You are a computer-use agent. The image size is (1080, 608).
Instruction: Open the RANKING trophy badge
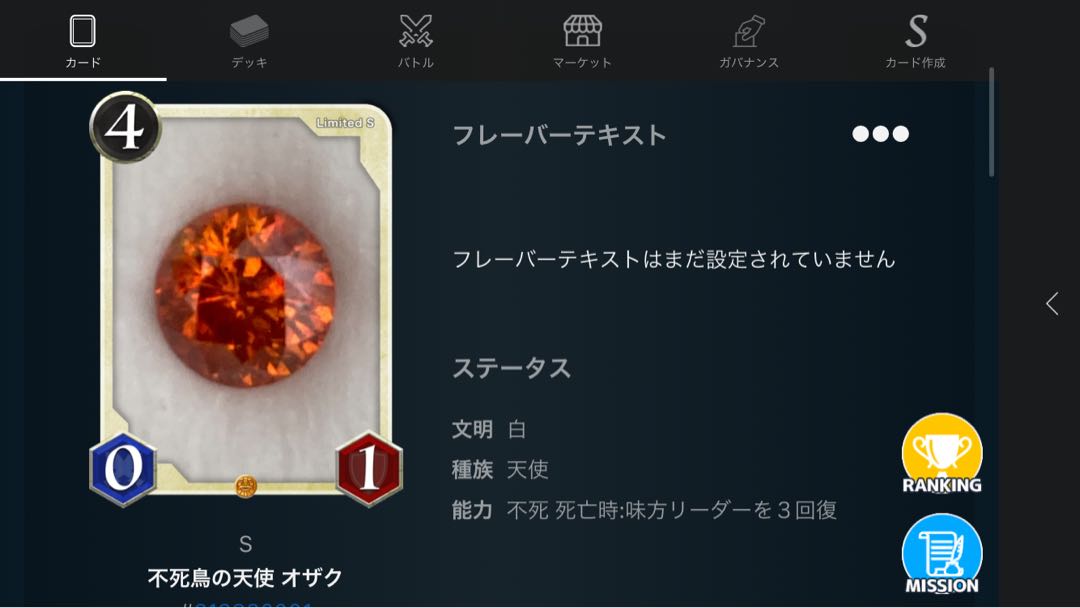point(942,454)
